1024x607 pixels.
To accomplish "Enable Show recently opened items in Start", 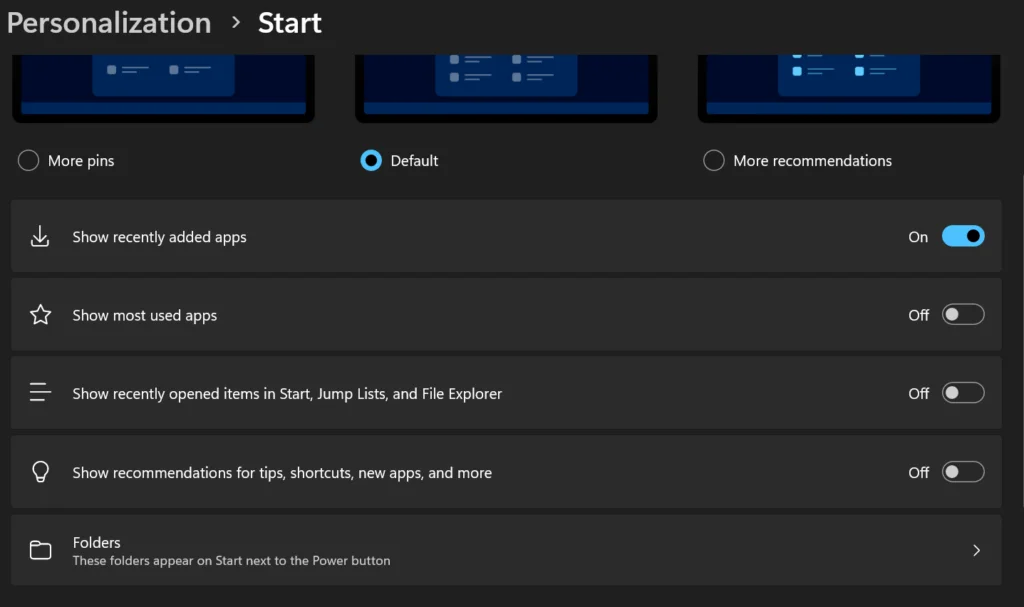I will [x=962, y=392].
